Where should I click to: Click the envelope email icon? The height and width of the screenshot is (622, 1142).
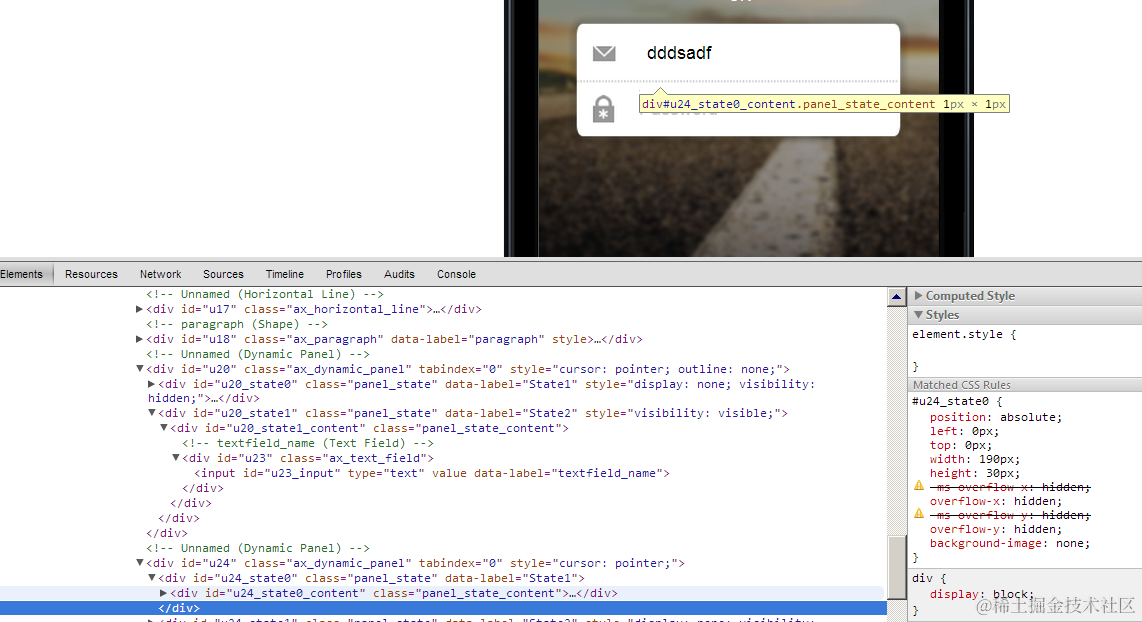click(604, 53)
